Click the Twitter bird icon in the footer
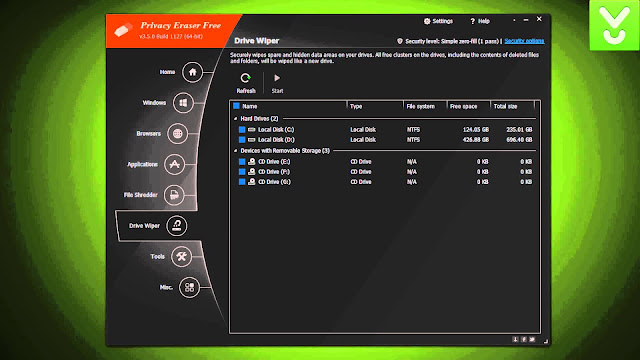Screen dimensions: 640x360 coord(532,339)
